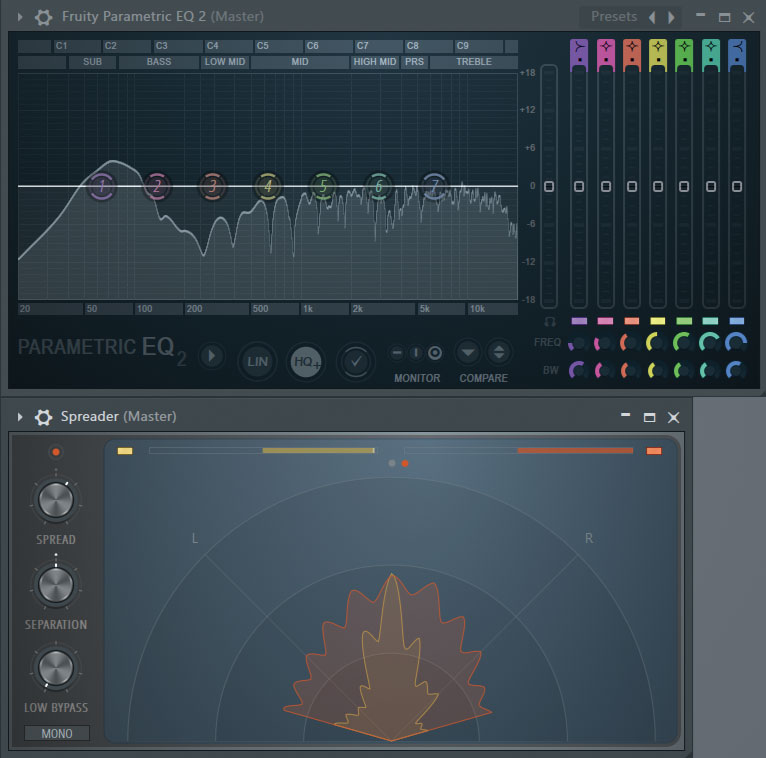Image resolution: width=766 pixels, height=758 pixels.
Task: Toggle the MONO button in Spreader
Action: pyautogui.click(x=57, y=734)
